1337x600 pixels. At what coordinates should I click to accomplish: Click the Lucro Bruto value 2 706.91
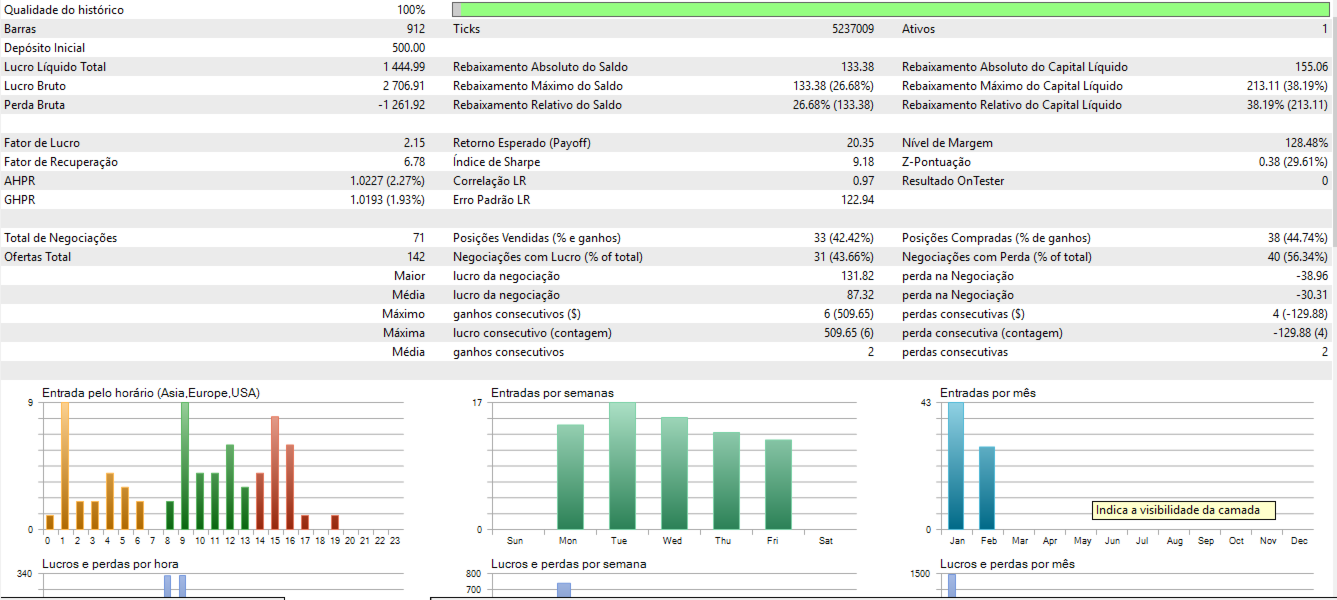click(x=403, y=86)
